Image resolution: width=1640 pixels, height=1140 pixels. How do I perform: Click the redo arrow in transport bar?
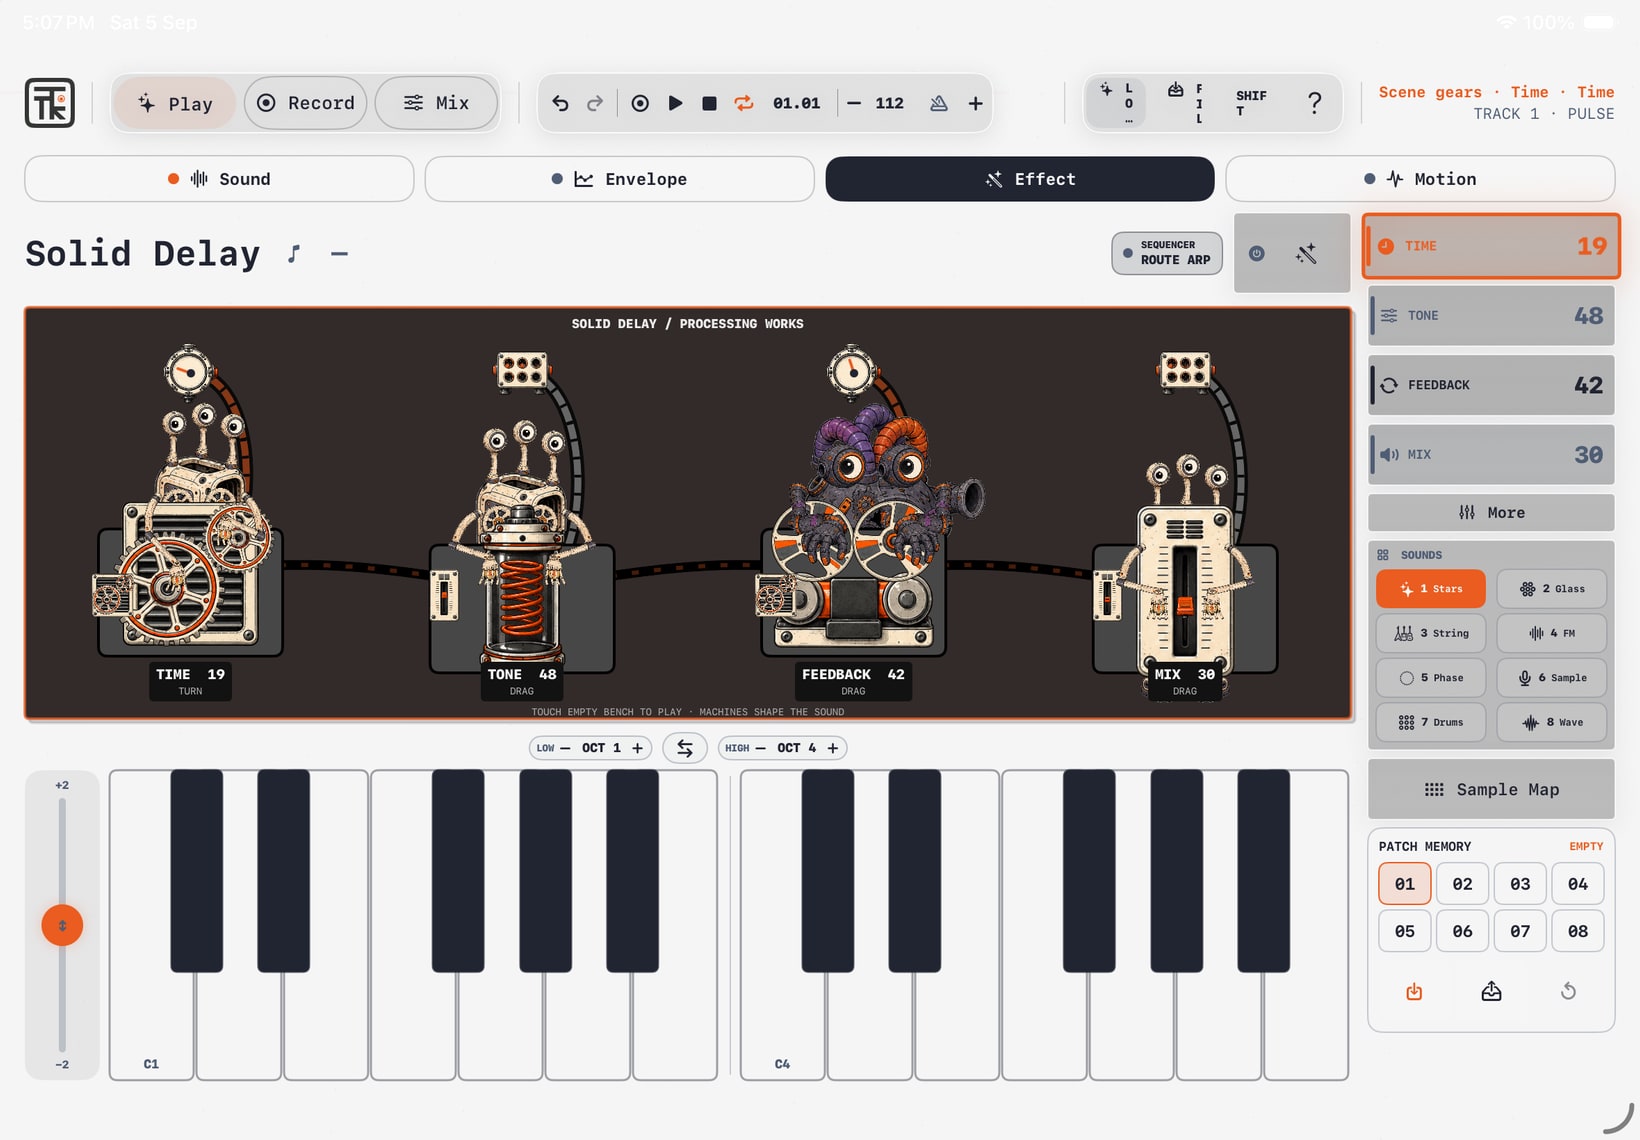[595, 103]
